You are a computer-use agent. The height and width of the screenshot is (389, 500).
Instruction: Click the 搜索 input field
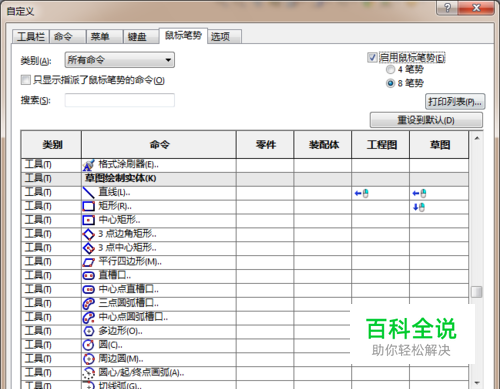(120, 100)
